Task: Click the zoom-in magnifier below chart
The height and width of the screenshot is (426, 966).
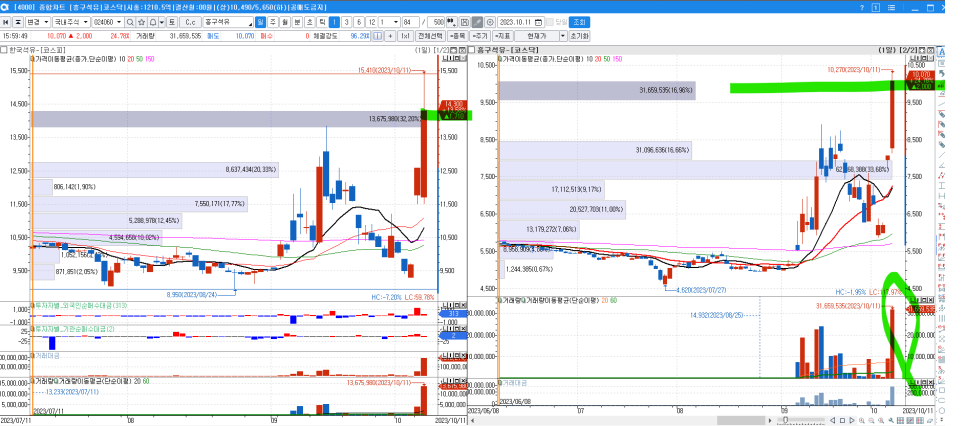Action: point(862,420)
